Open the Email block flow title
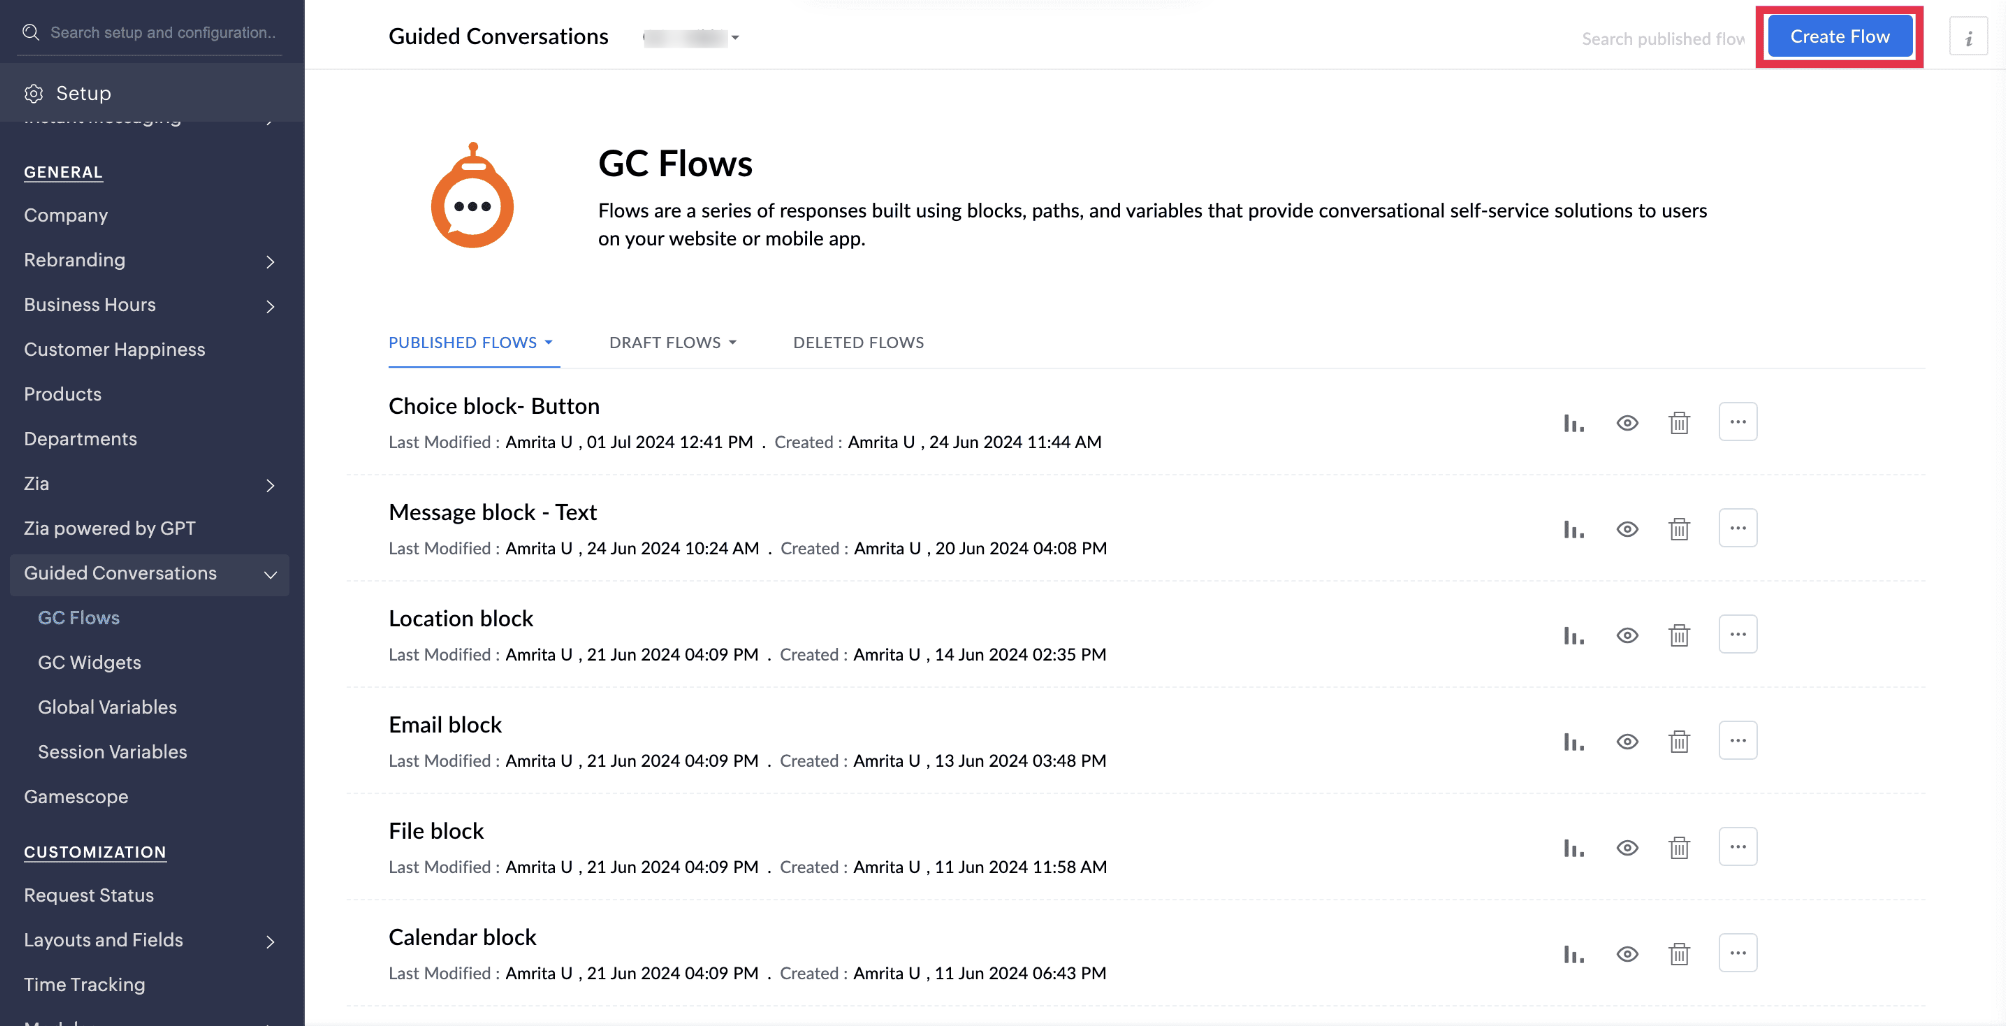This screenshot has width=2006, height=1026. pyautogui.click(x=445, y=725)
